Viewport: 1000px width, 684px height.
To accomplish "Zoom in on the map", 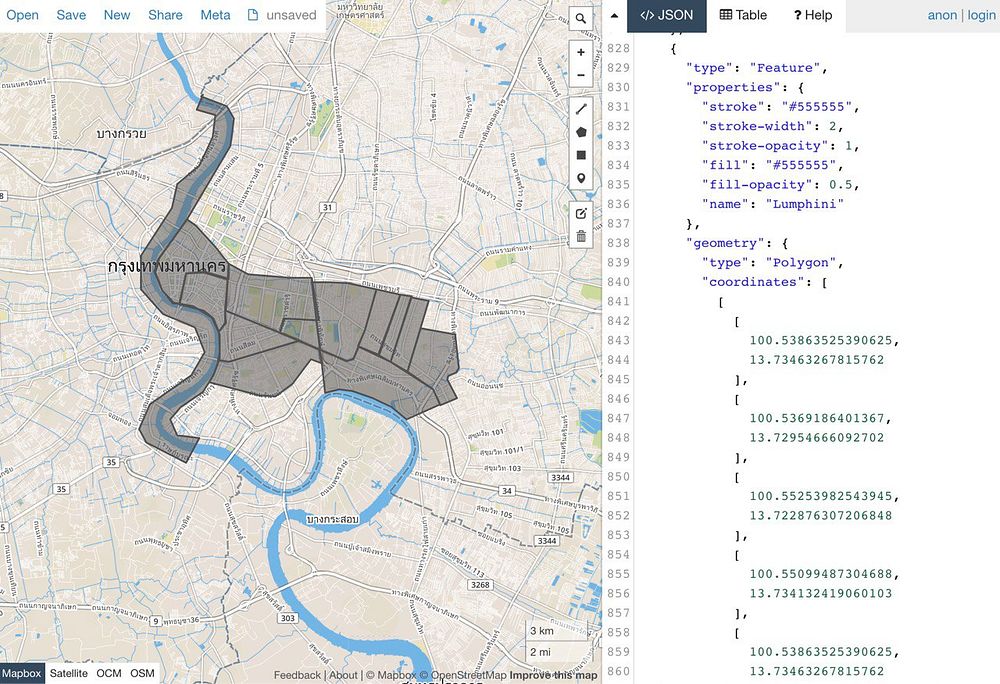I will [581, 52].
